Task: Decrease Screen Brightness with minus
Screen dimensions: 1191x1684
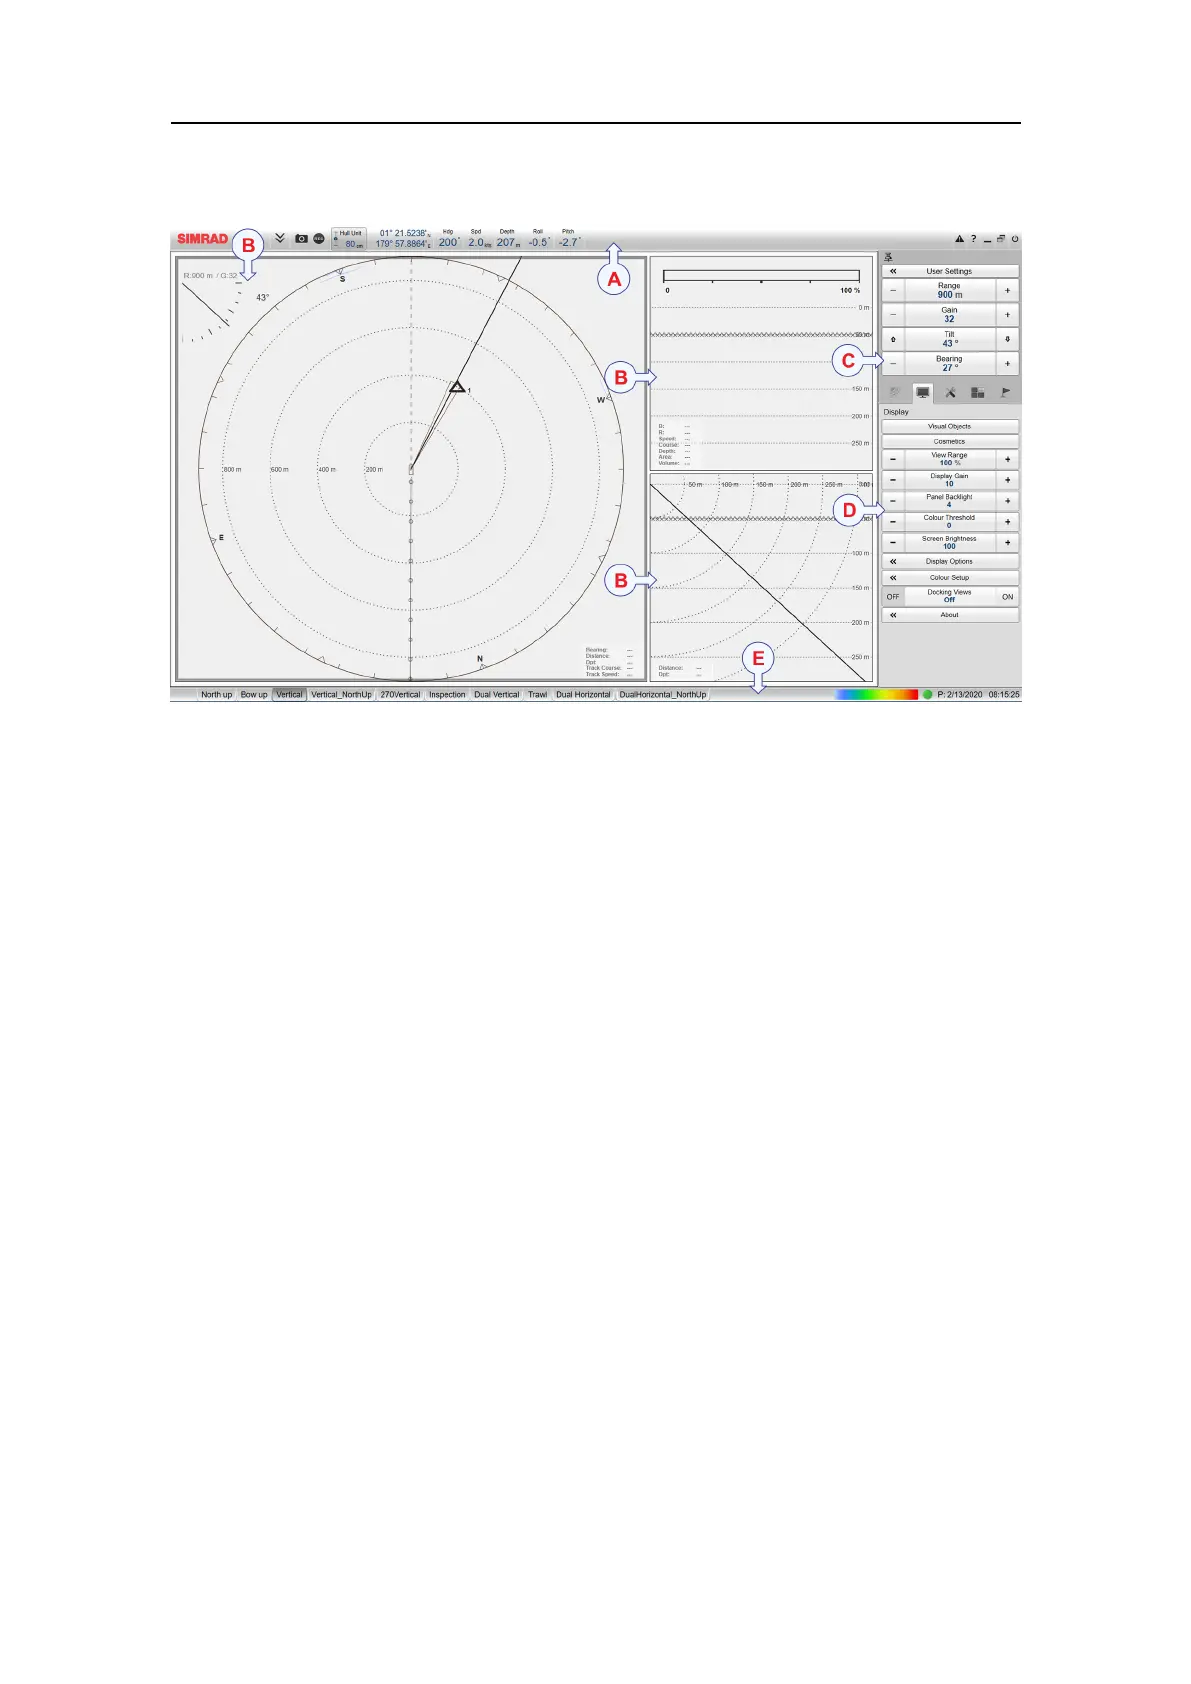Action: (x=893, y=543)
